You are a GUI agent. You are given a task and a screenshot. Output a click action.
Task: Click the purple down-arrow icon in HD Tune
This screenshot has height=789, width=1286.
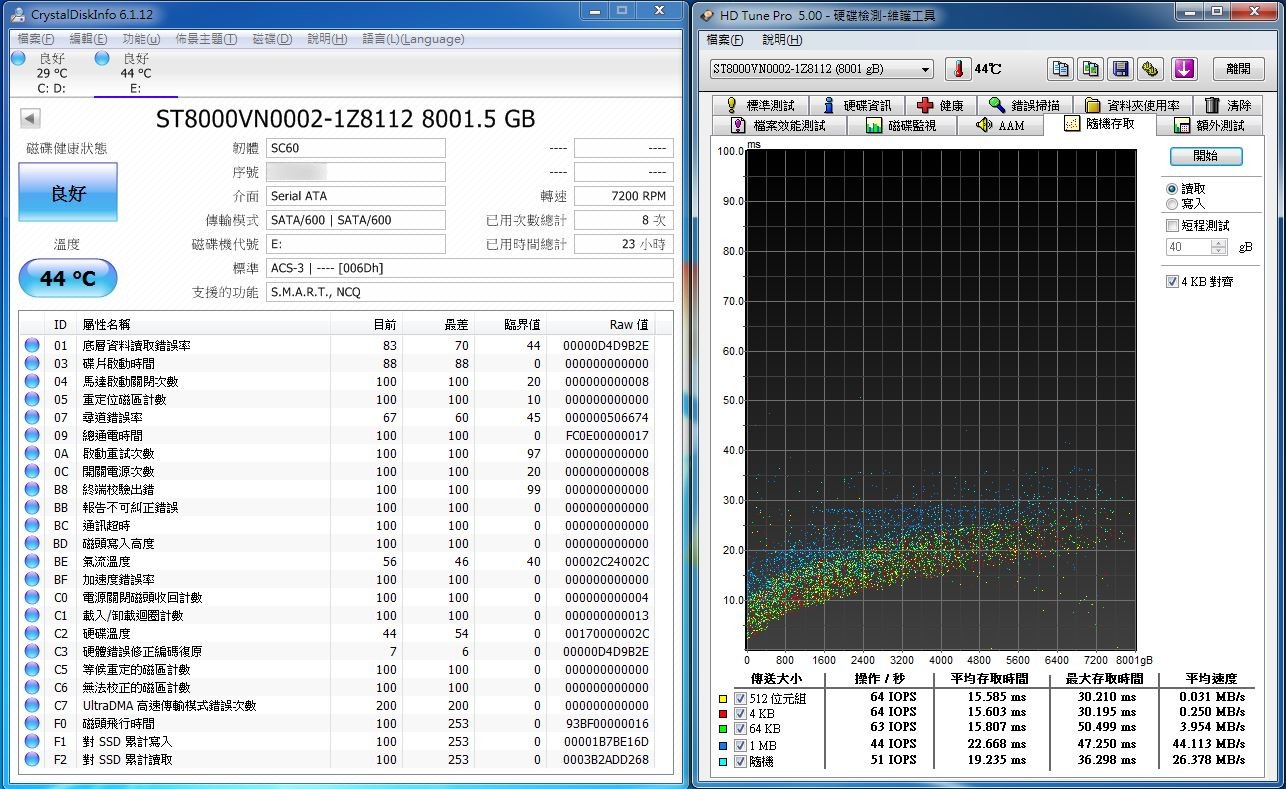(x=1184, y=69)
